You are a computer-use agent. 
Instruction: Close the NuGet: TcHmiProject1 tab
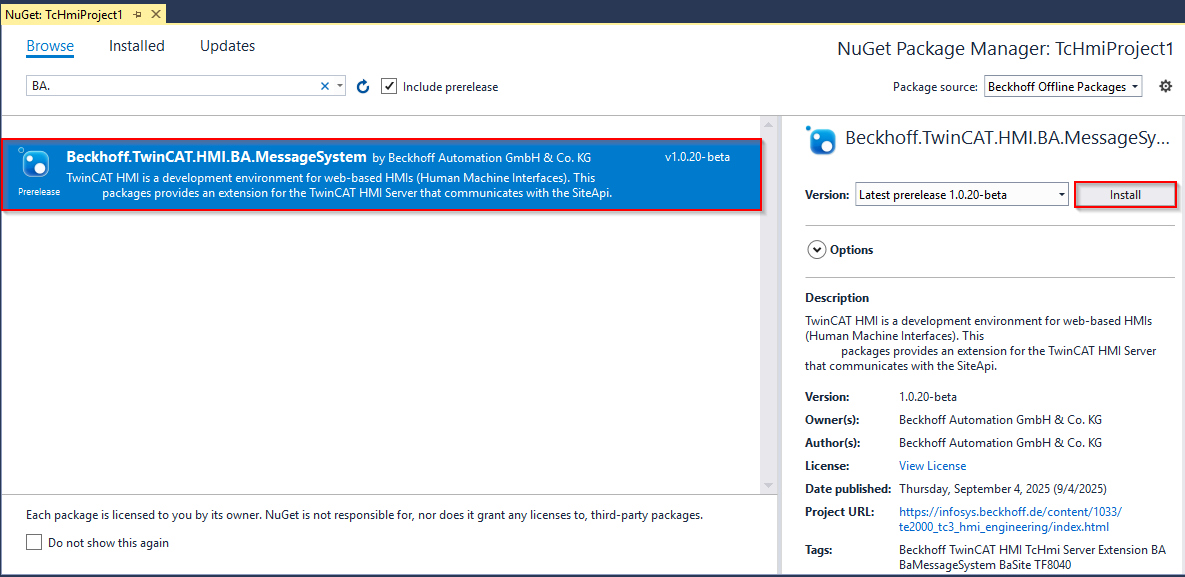click(155, 15)
